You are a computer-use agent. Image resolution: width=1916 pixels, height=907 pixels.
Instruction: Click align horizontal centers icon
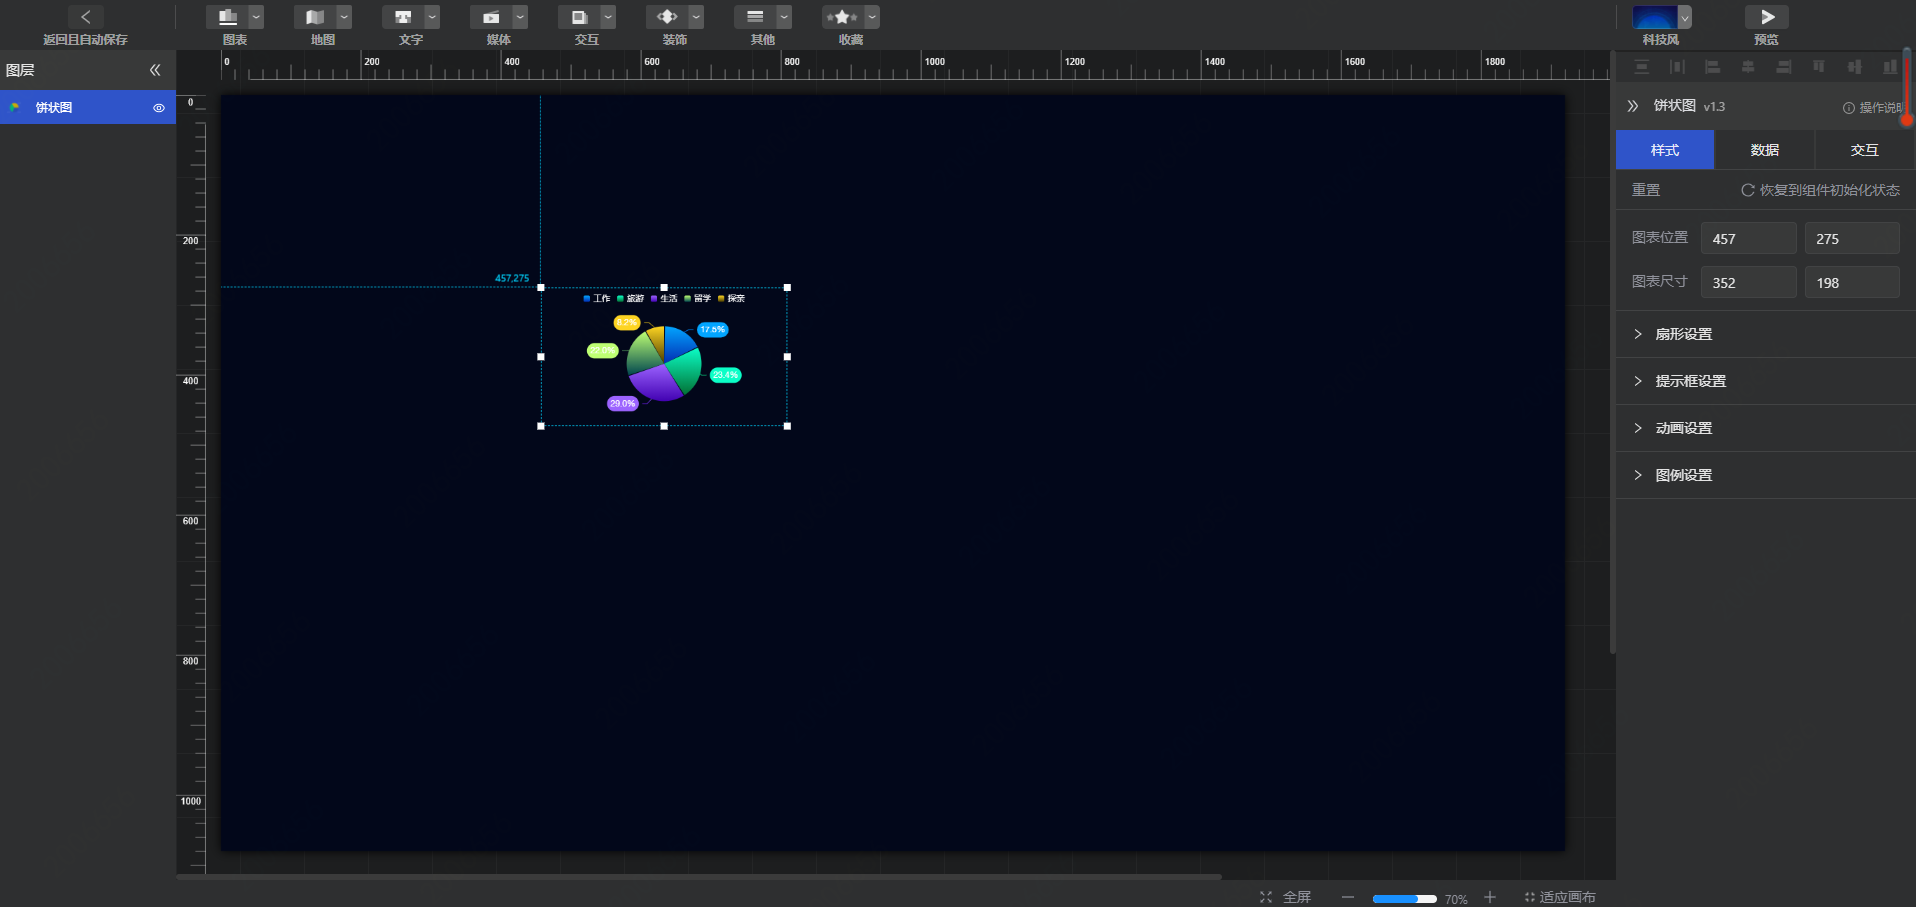1748,67
